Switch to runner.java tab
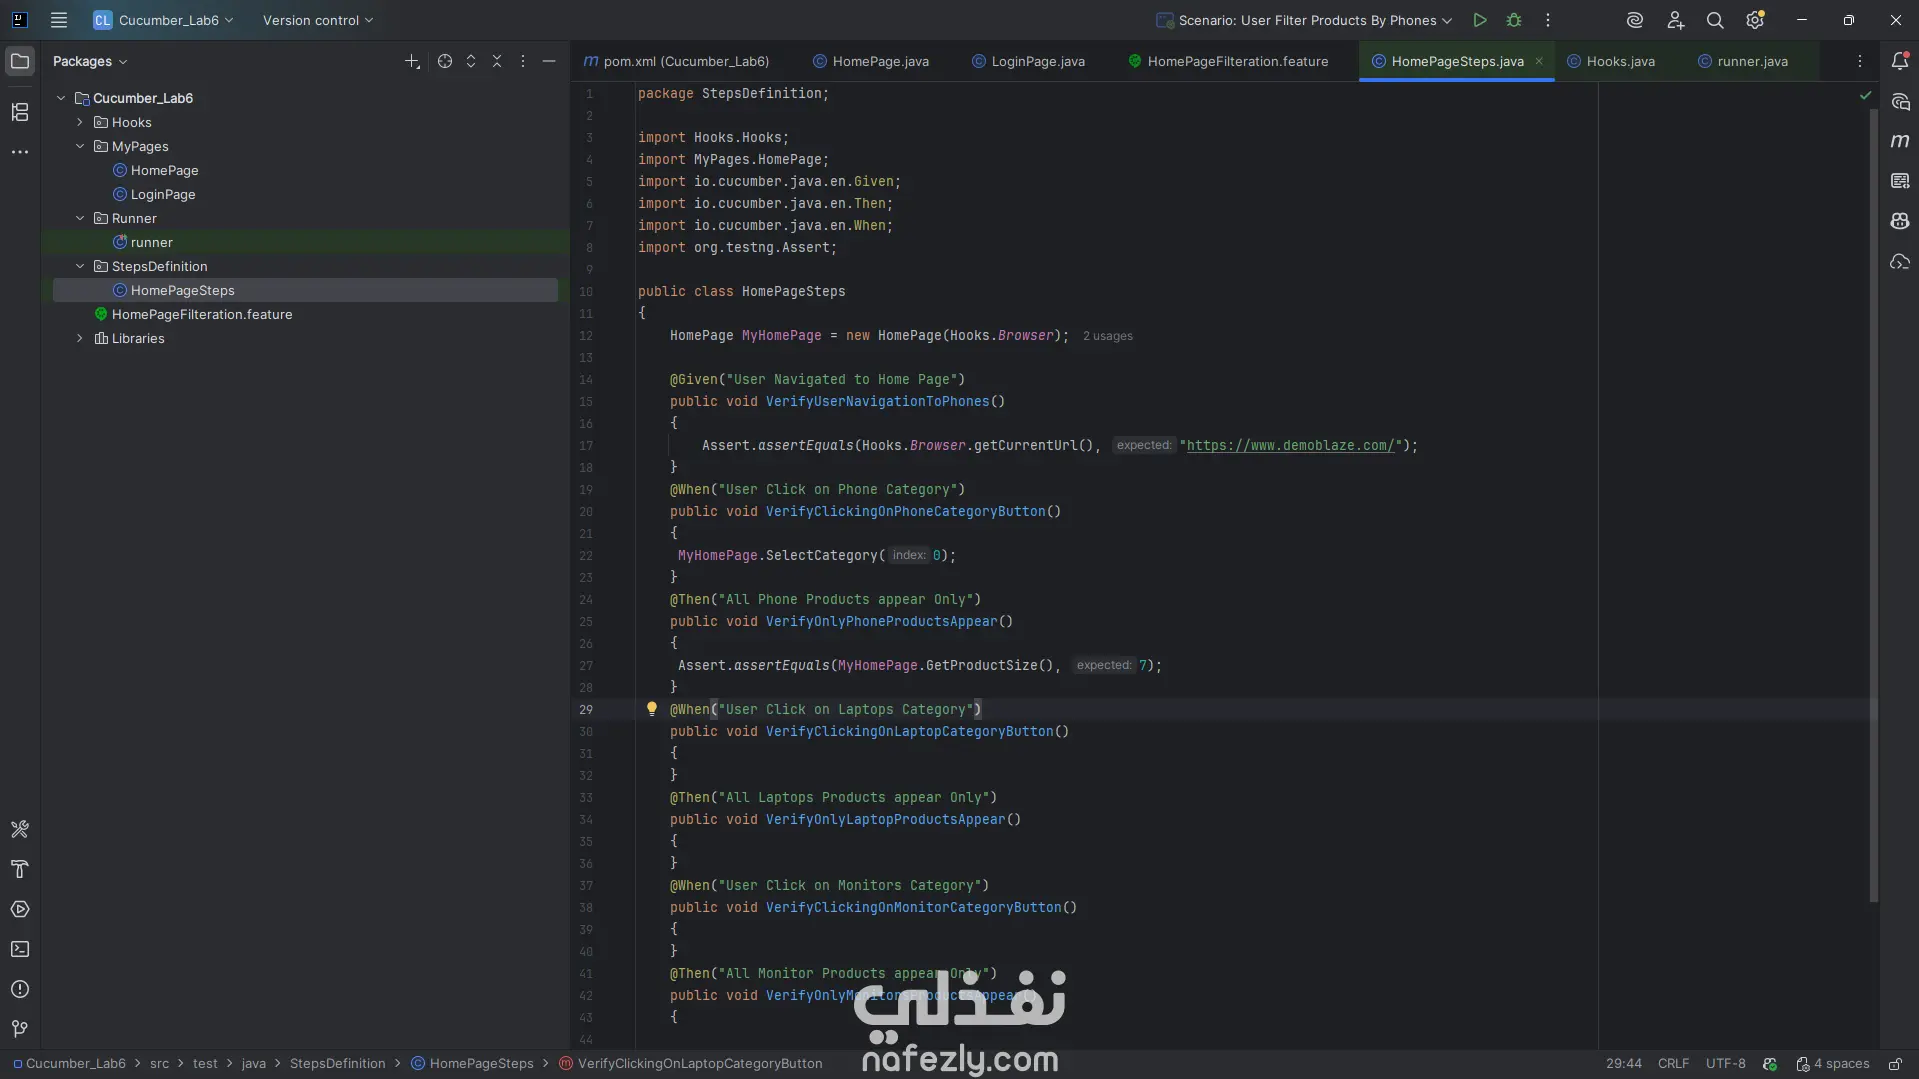This screenshot has height=1079, width=1919. point(1743,61)
